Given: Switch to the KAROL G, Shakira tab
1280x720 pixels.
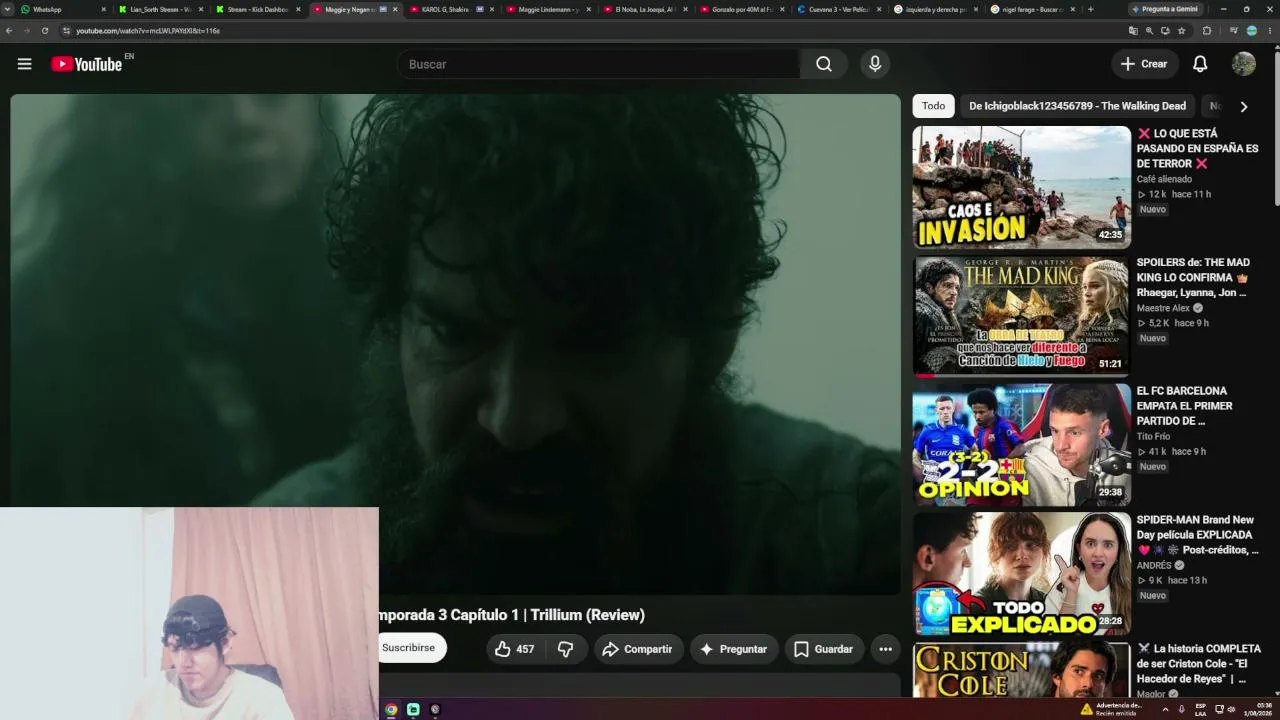Looking at the screenshot, I should 451,9.
